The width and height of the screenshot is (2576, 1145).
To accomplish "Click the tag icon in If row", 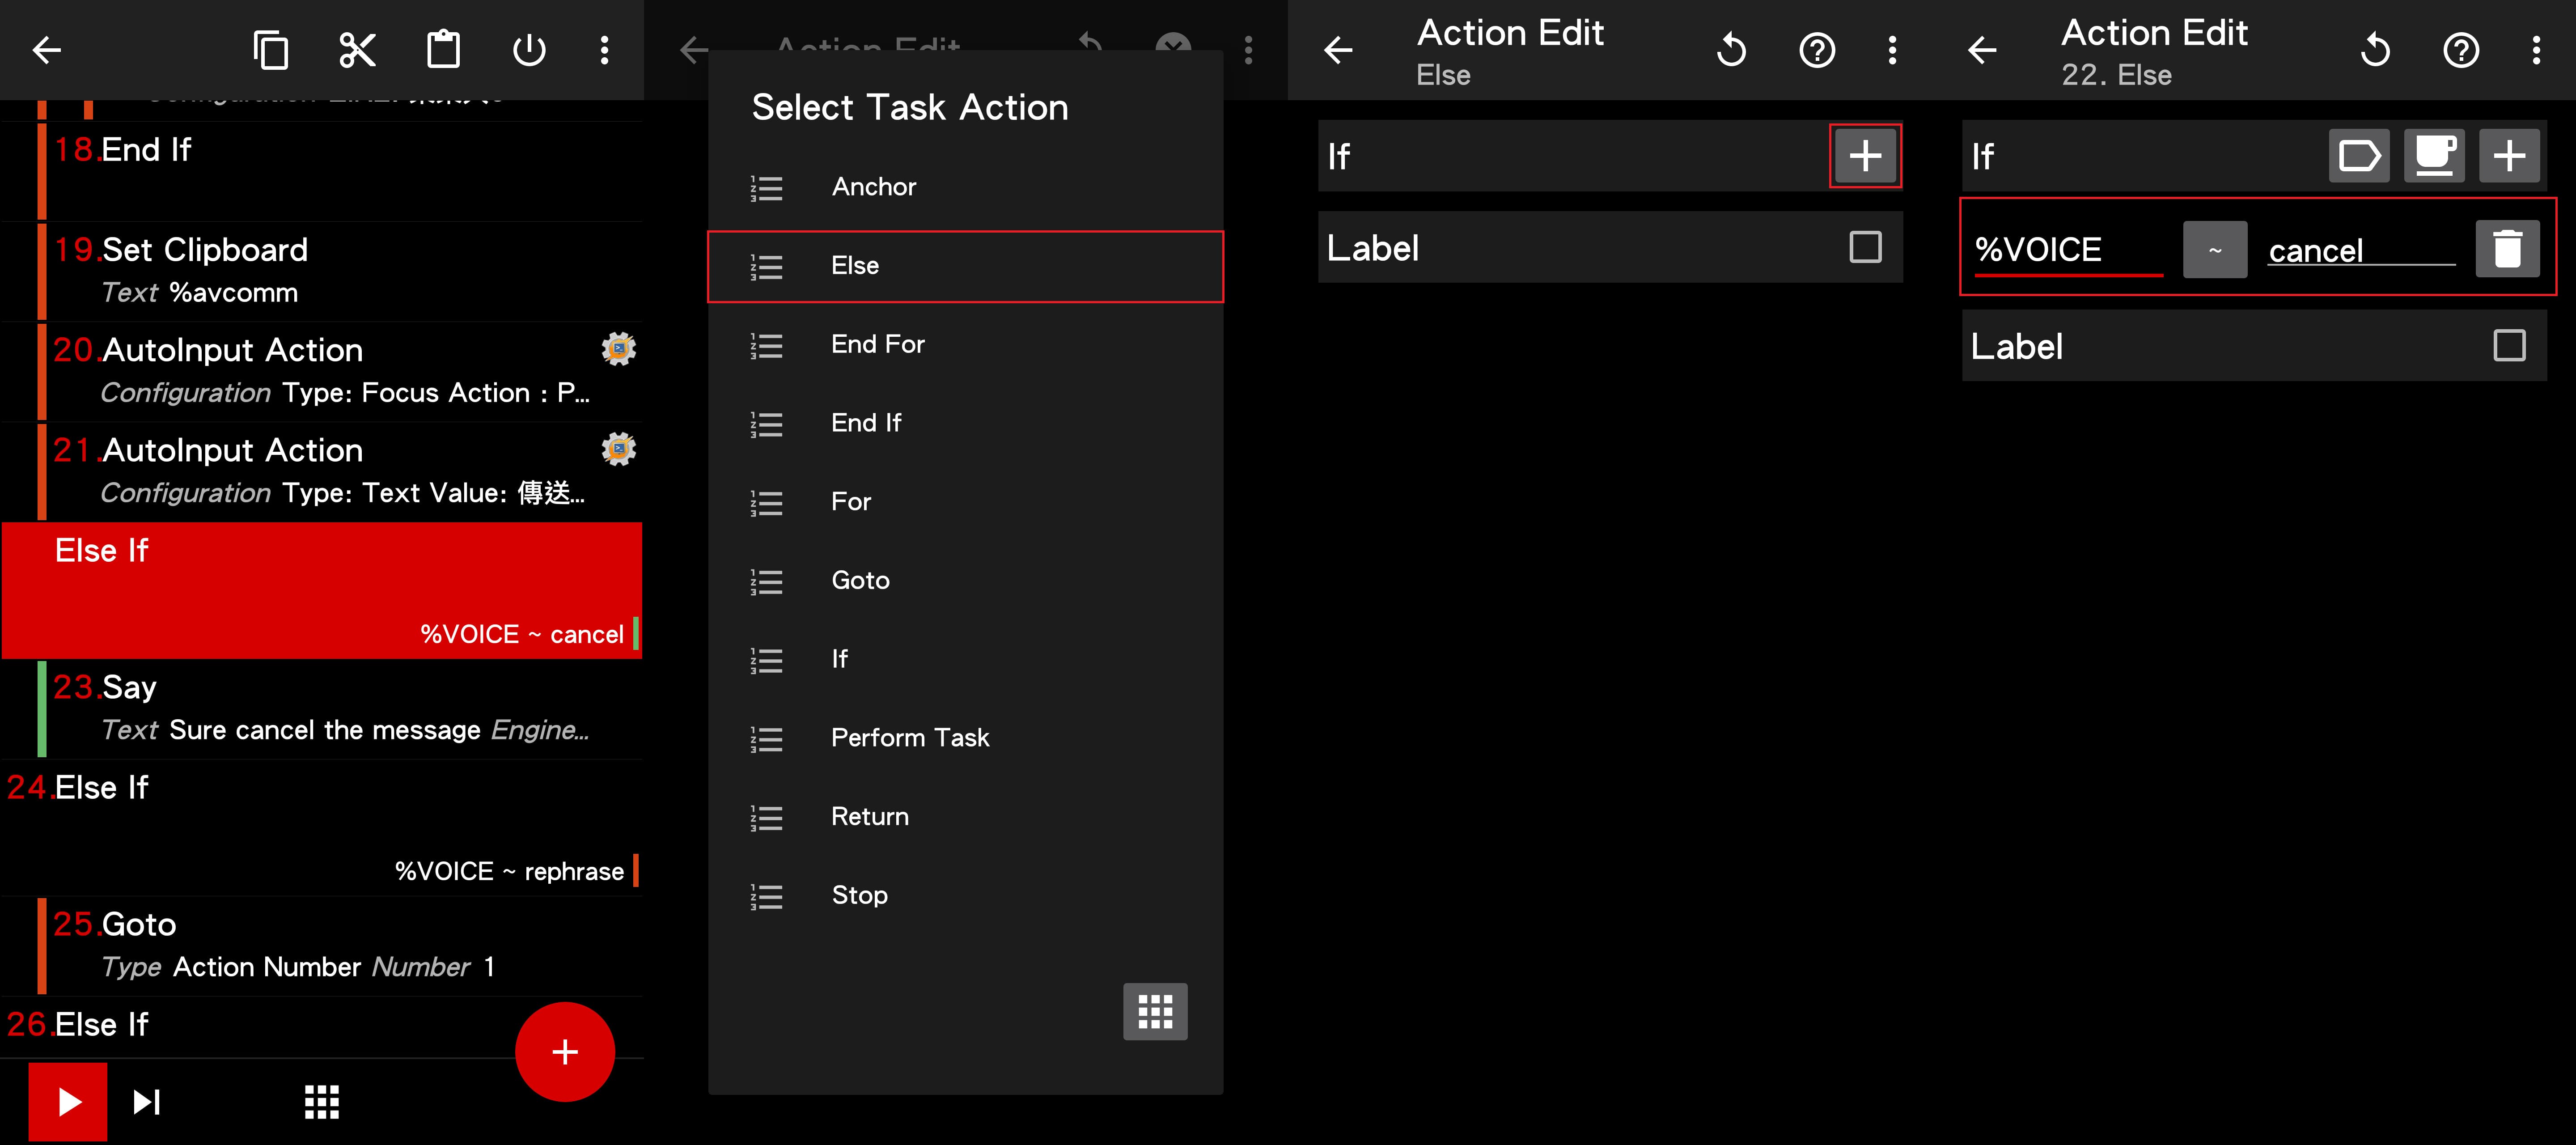I will point(2359,156).
